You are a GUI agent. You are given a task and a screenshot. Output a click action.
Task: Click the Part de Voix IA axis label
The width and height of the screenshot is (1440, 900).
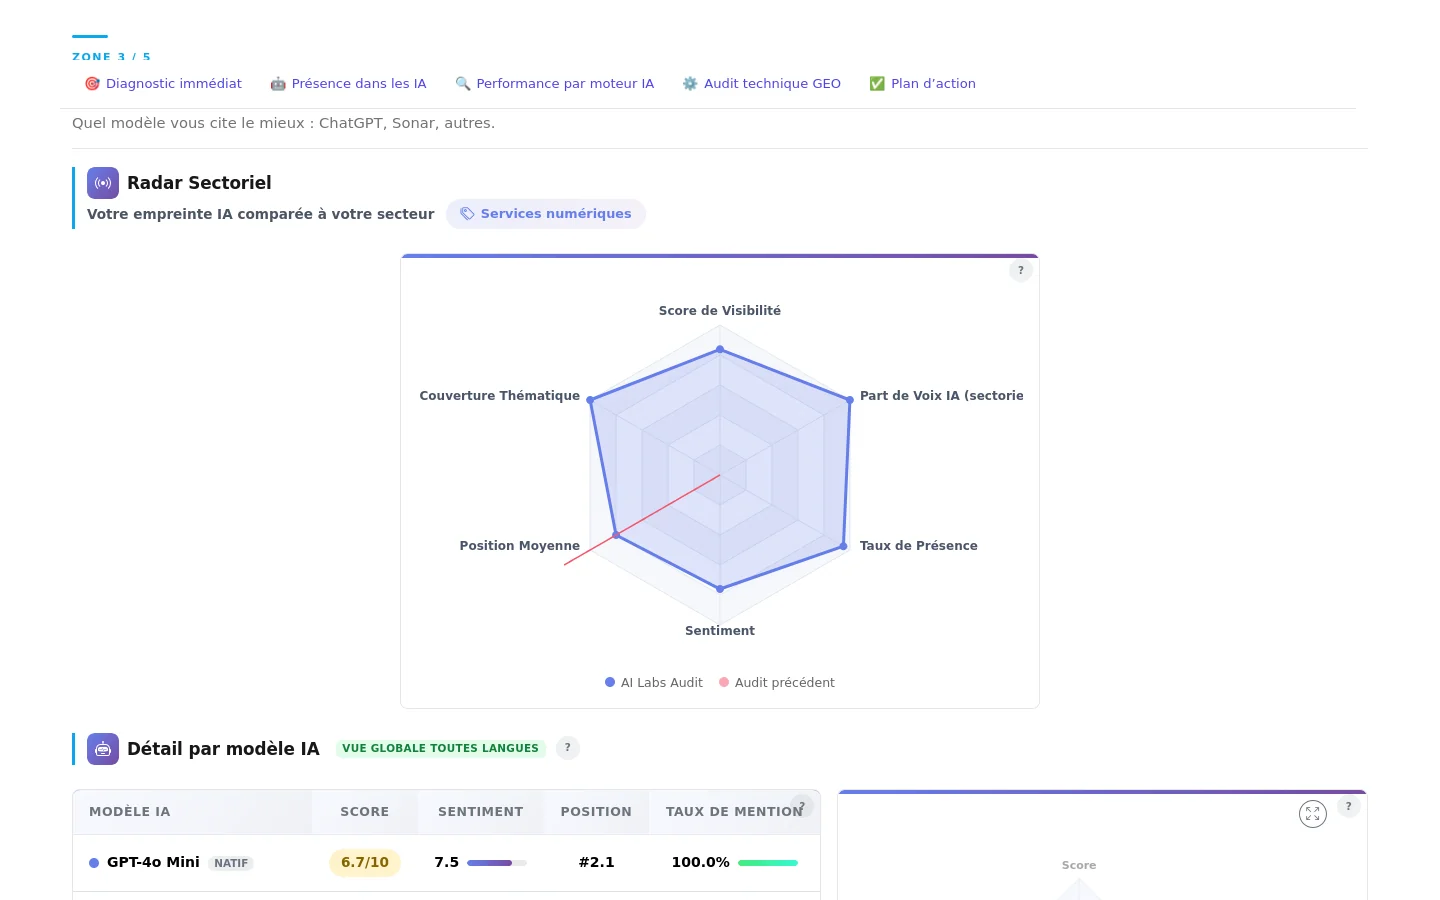pyautogui.click(x=942, y=396)
